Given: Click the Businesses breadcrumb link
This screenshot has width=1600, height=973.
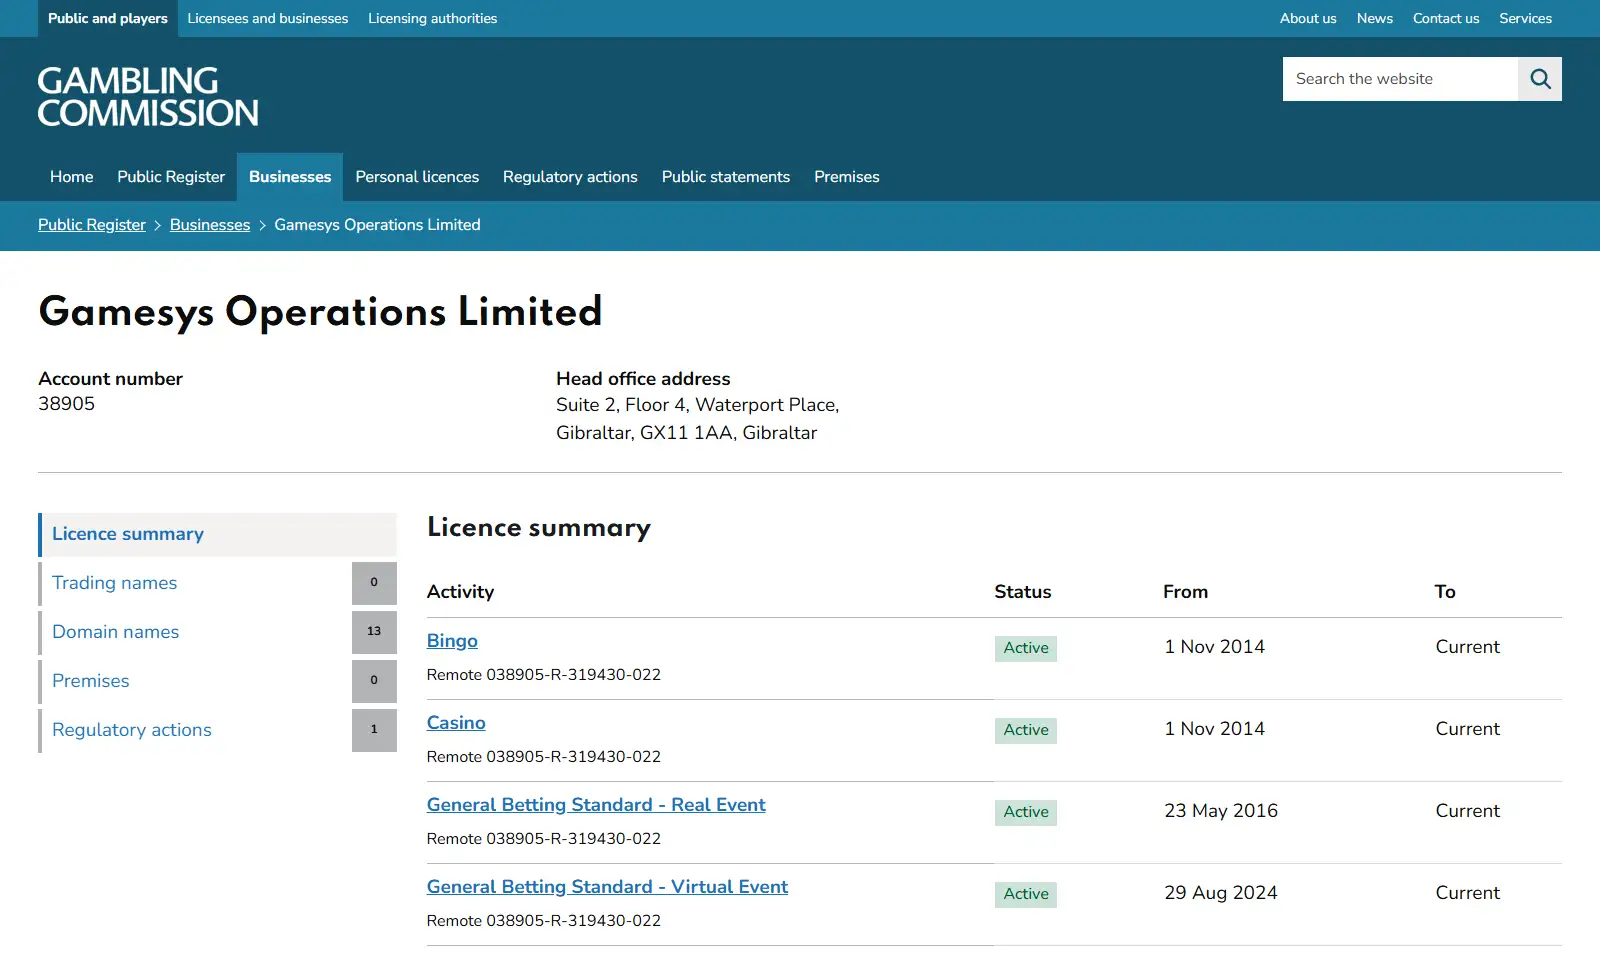Looking at the screenshot, I should tap(210, 225).
